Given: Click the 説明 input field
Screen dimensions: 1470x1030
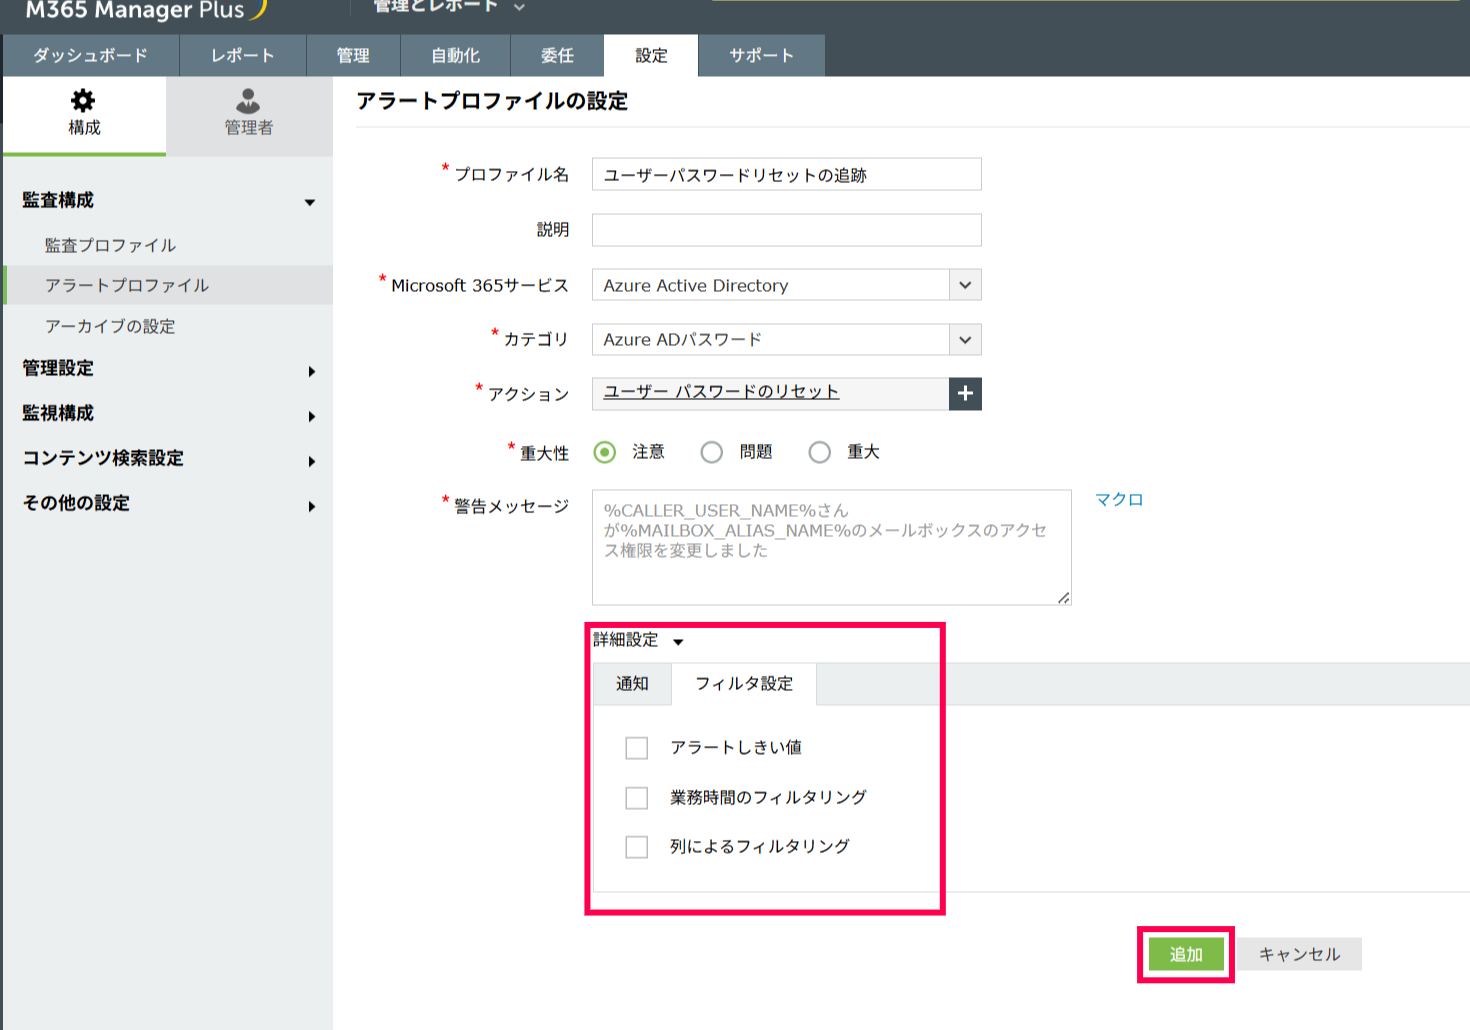Looking at the screenshot, I should (x=787, y=230).
